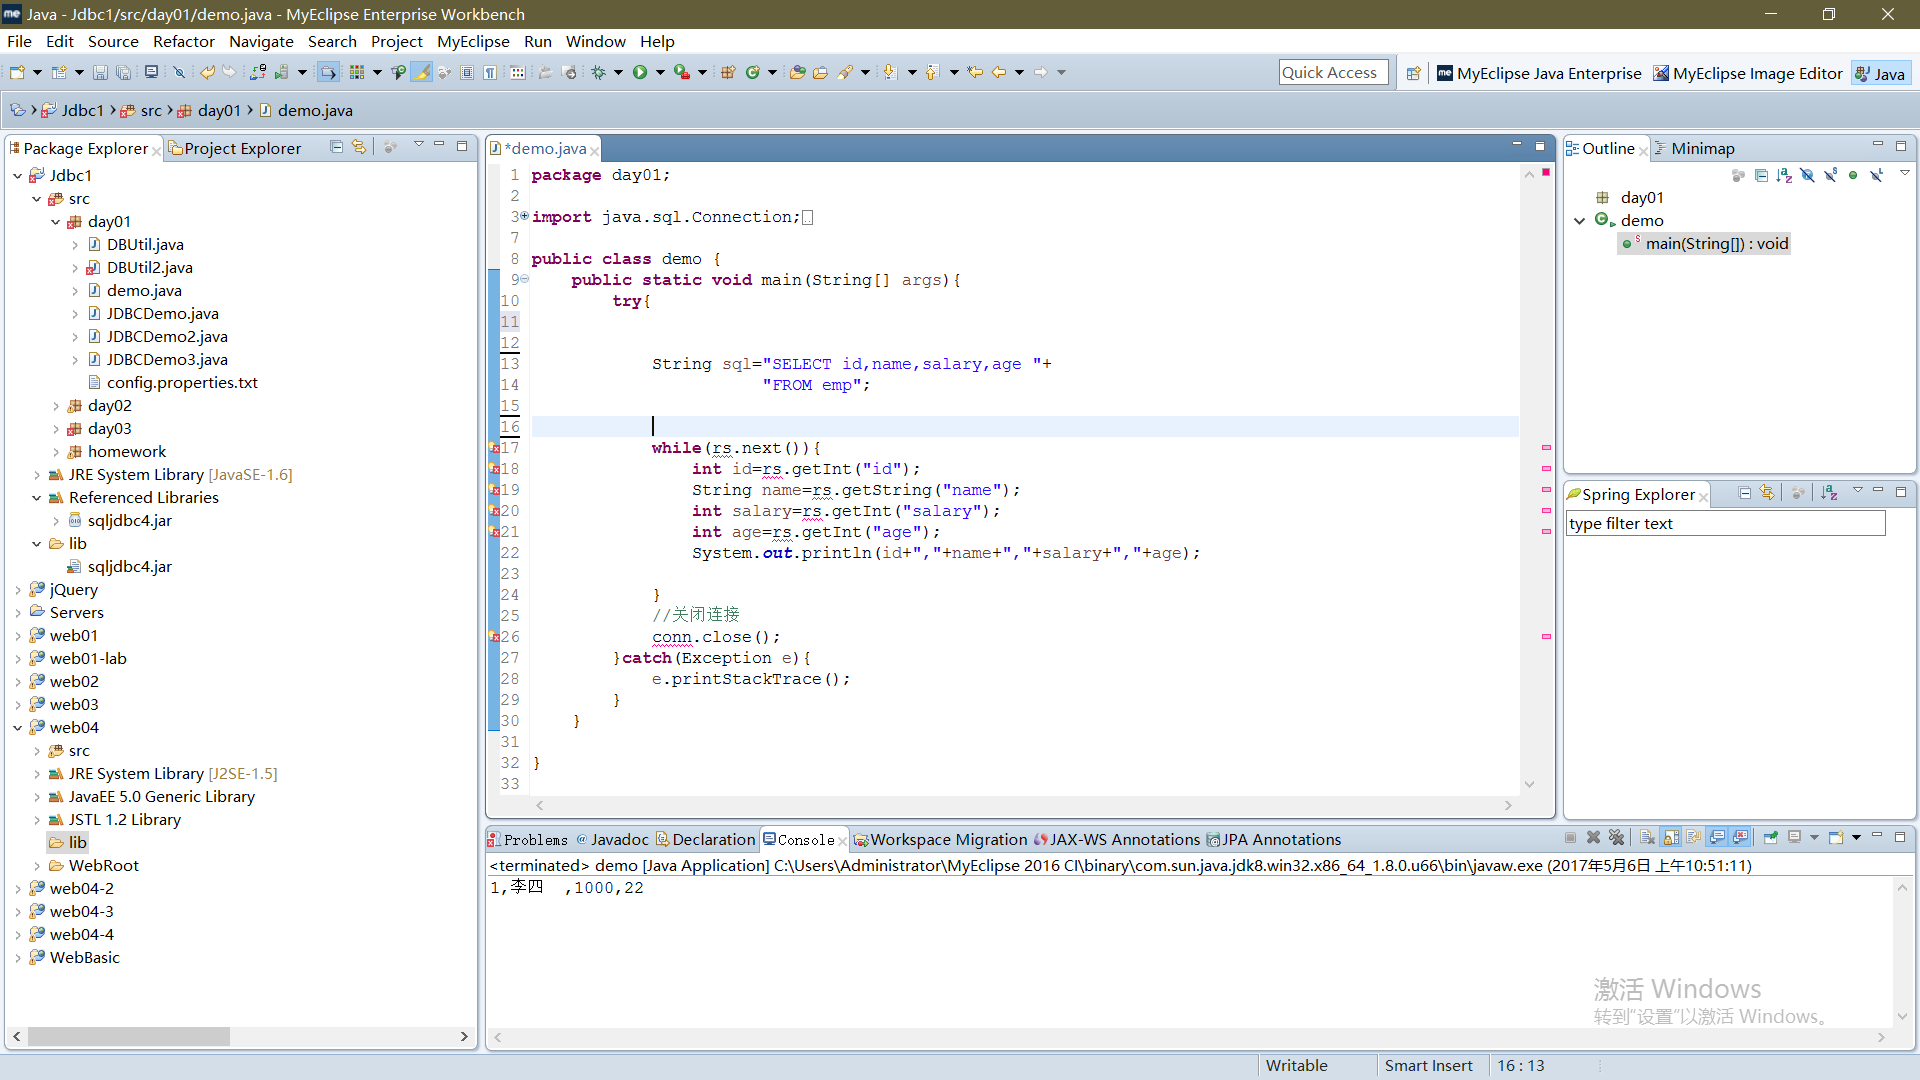Expand the day02 package node

pos(56,406)
